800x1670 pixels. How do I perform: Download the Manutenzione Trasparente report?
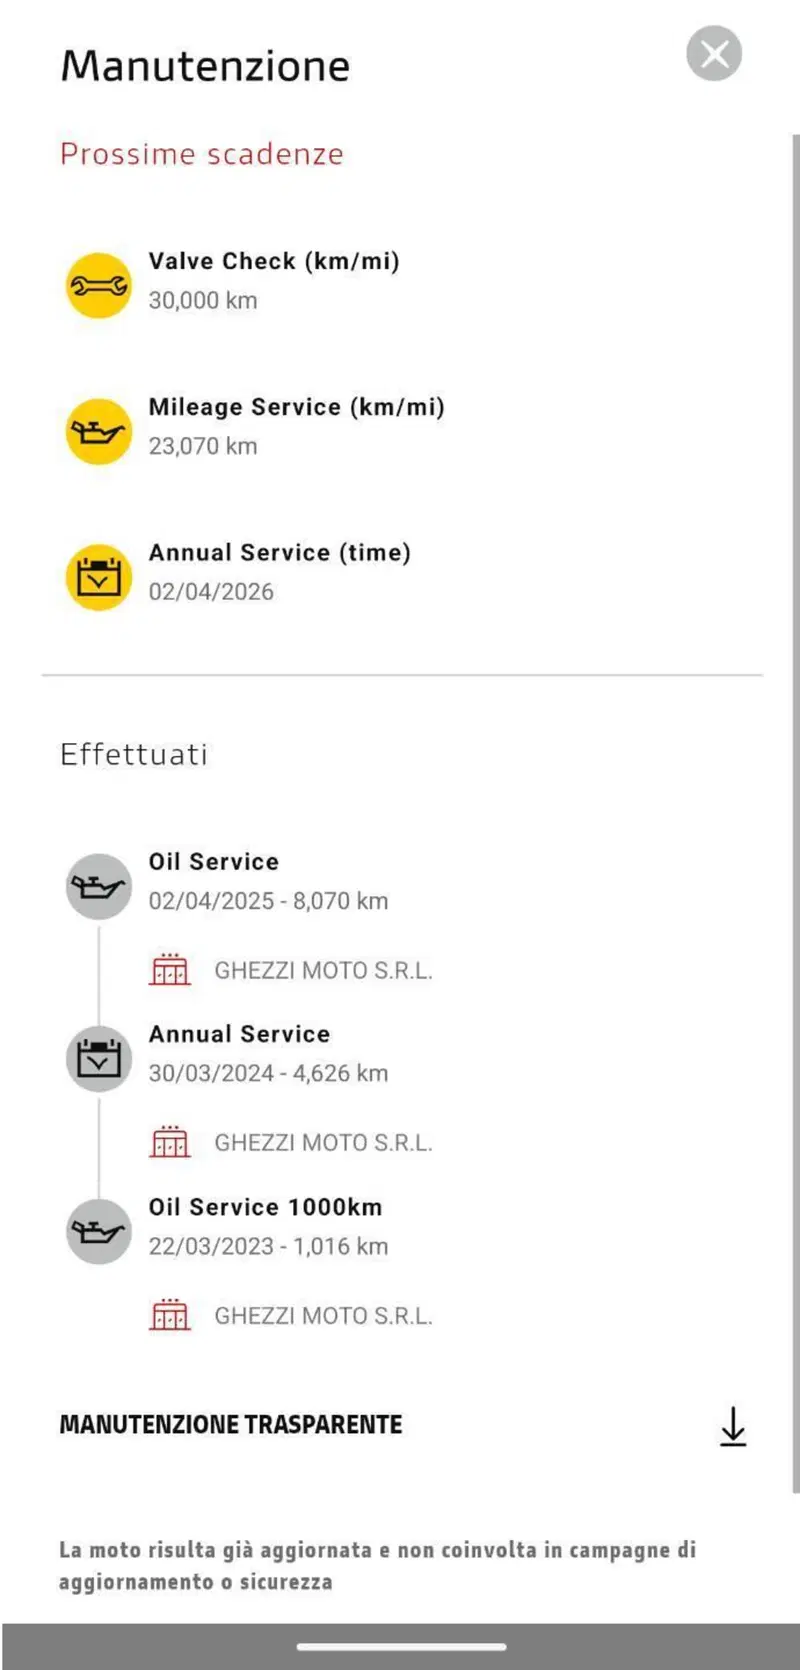tap(733, 1426)
